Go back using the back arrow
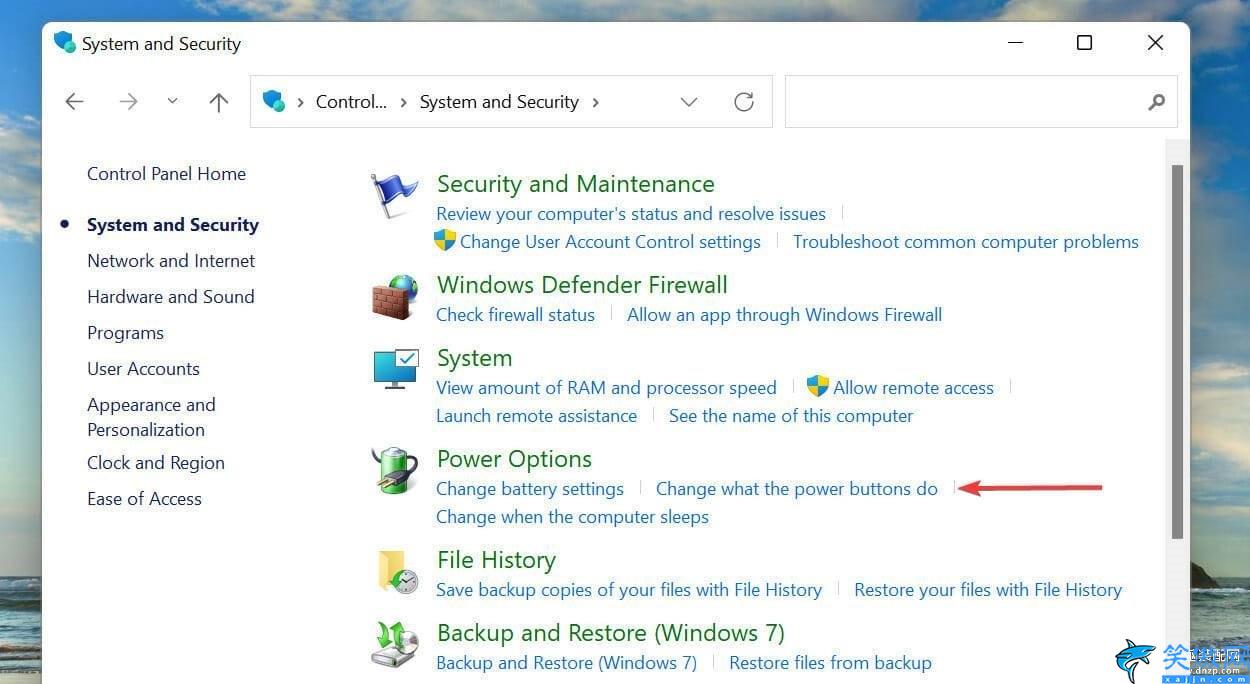Image resolution: width=1250 pixels, height=684 pixels. click(x=74, y=101)
